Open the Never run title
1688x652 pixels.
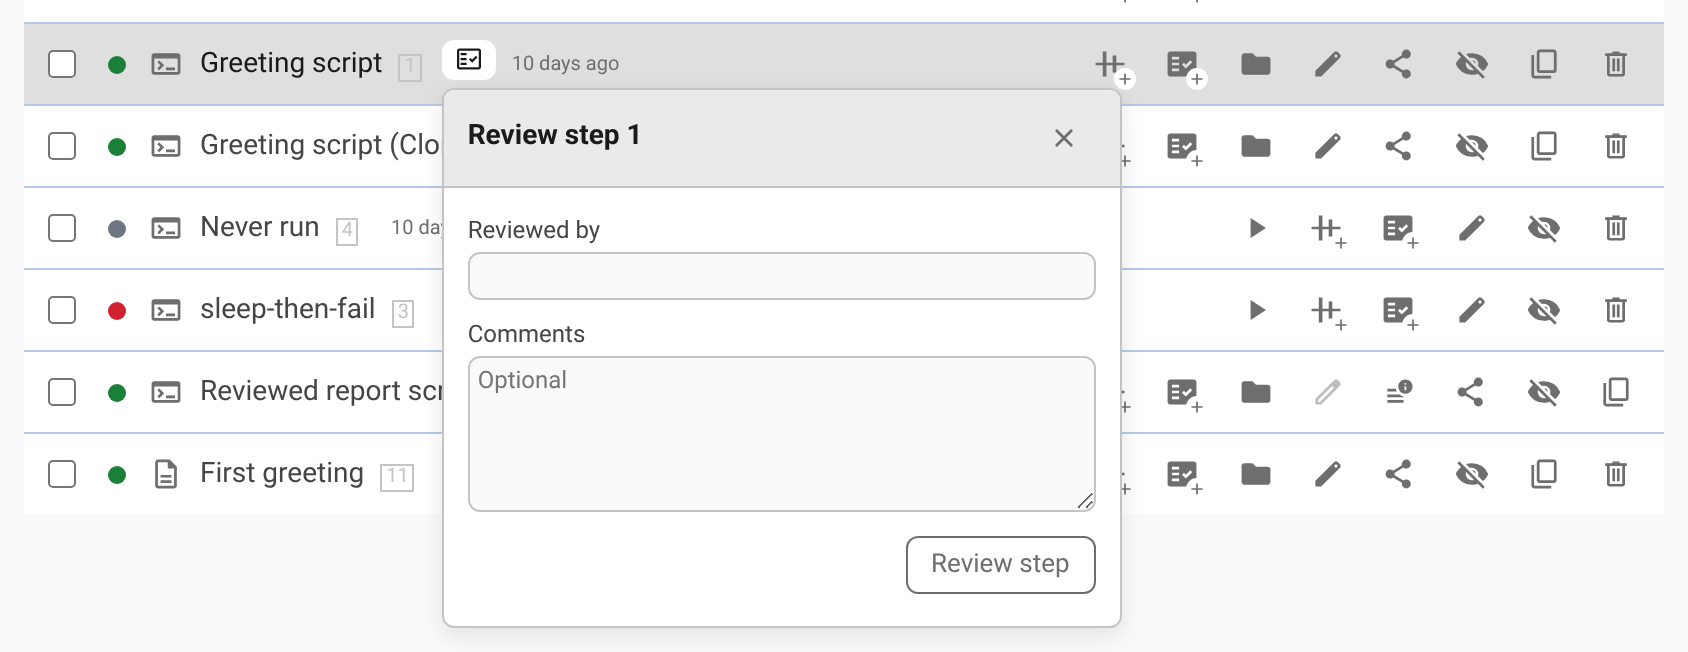coord(260,227)
